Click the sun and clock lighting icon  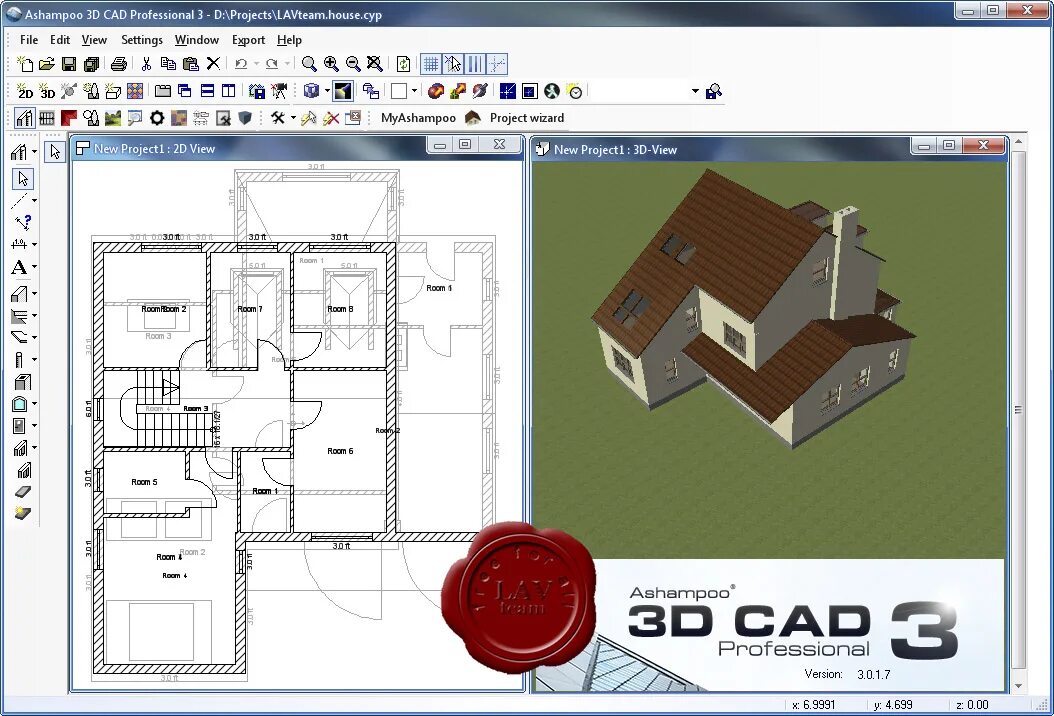coord(575,91)
